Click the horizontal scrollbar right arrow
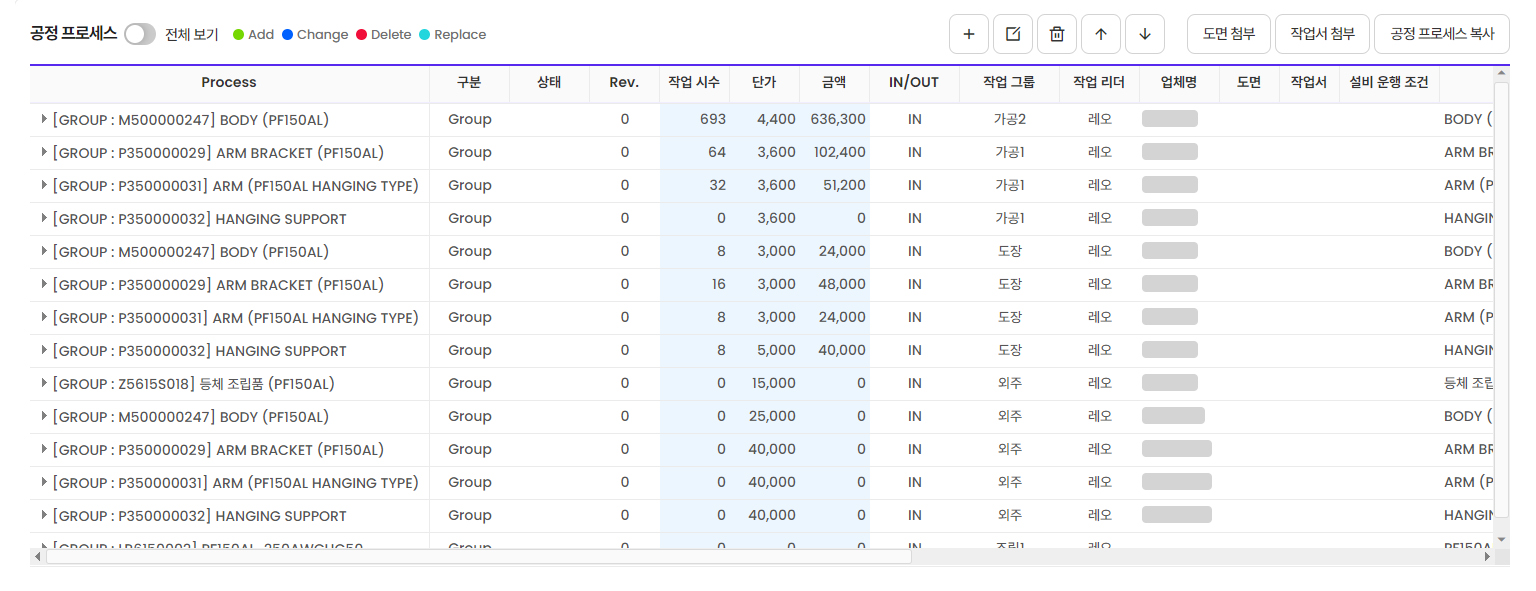Image resolution: width=1536 pixels, height=591 pixels. click(x=1487, y=556)
